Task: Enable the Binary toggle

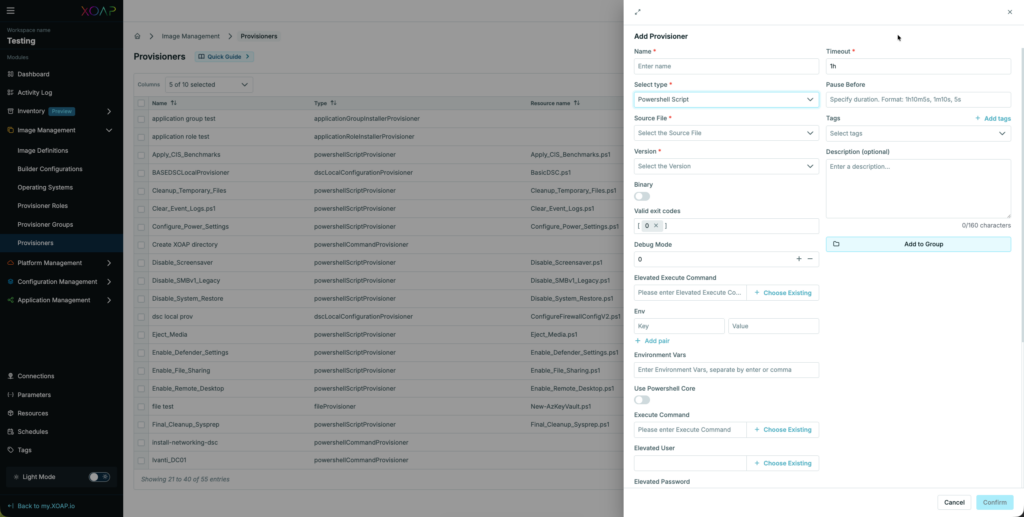Action: pyautogui.click(x=642, y=196)
